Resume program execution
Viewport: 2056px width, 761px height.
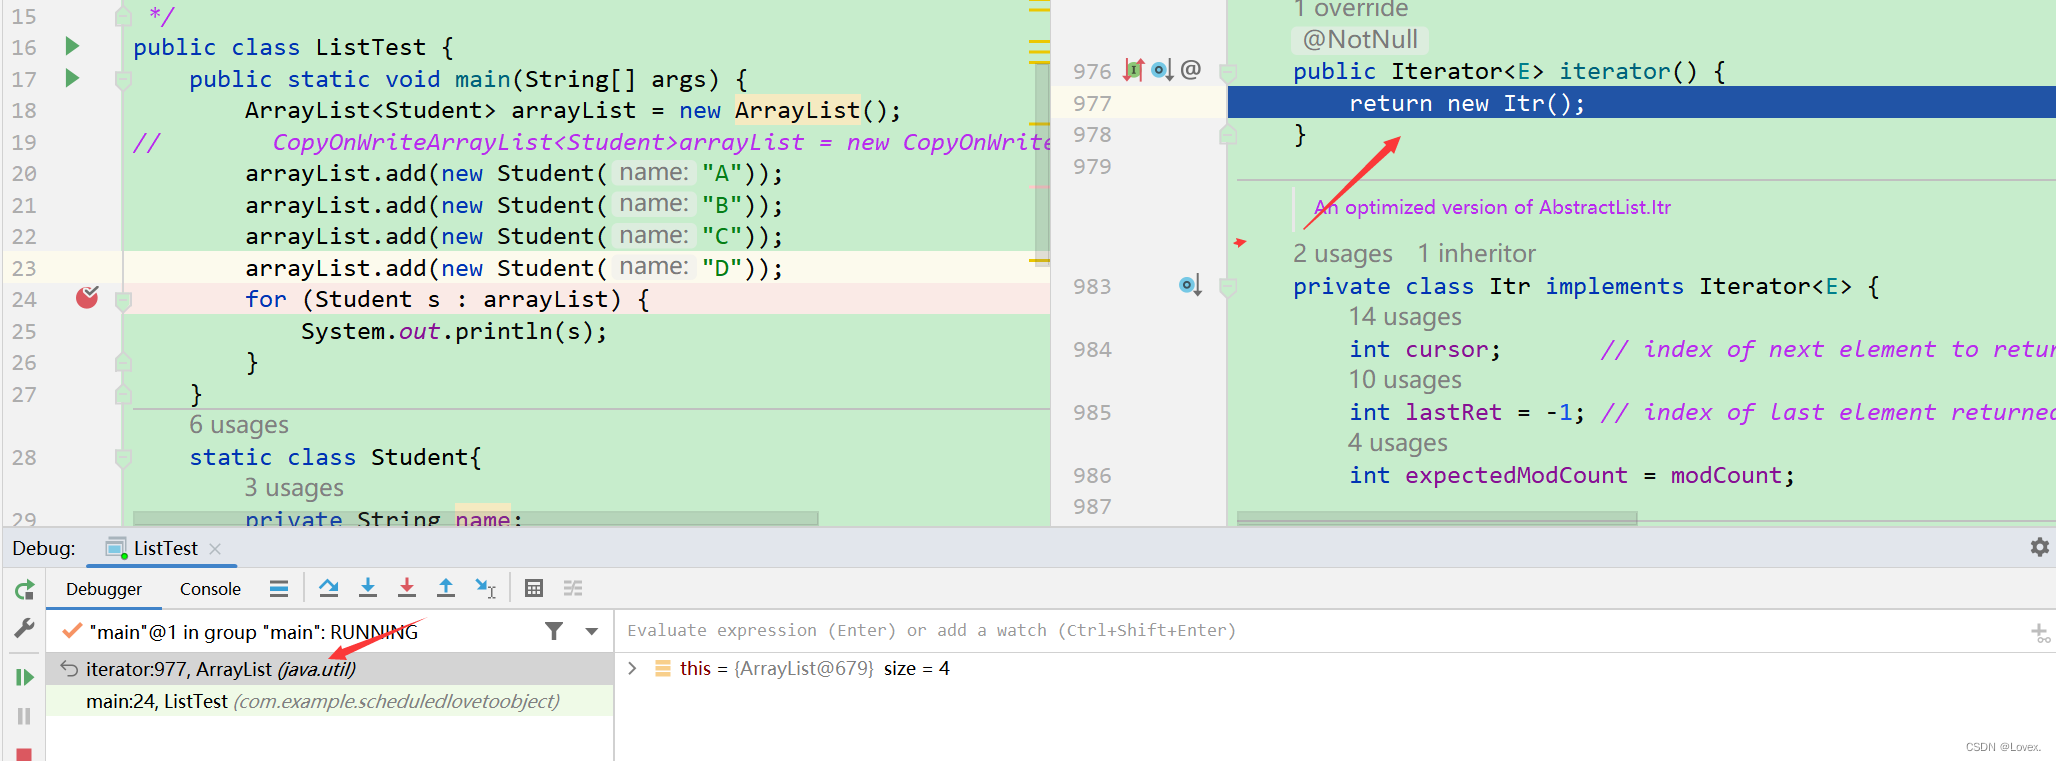pos(24,677)
